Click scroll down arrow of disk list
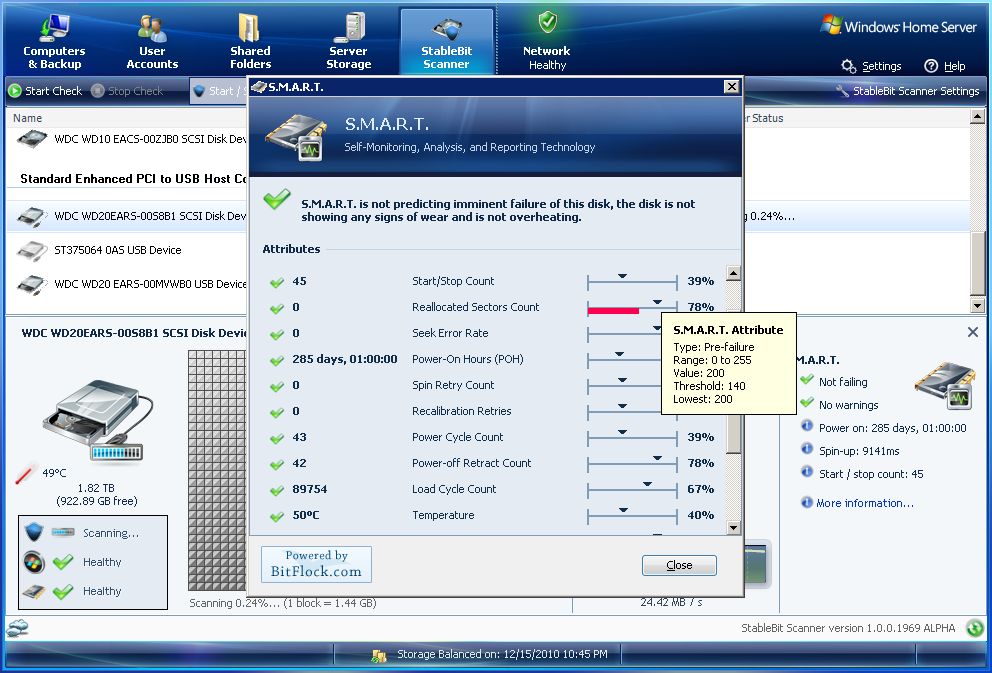This screenshot has height=673, width=992. coord(977,306)
